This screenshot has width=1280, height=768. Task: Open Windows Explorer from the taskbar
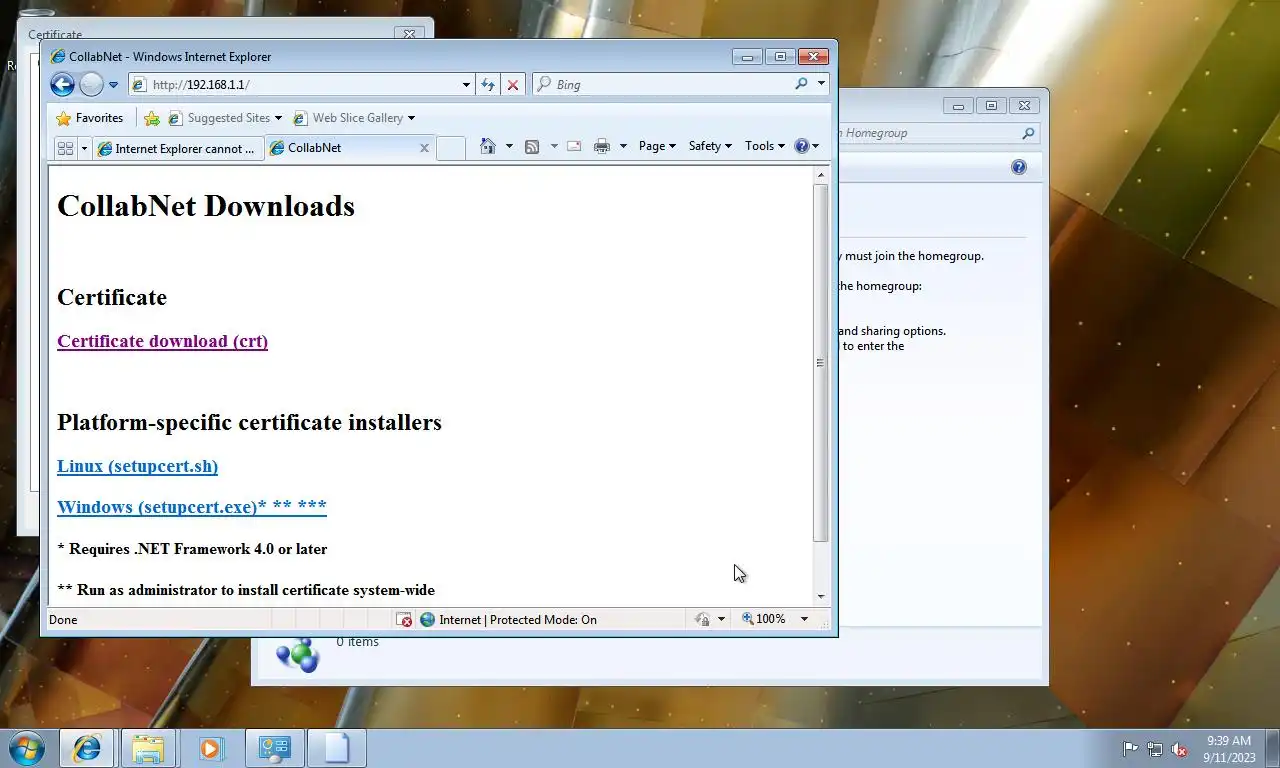pos(149,748)
